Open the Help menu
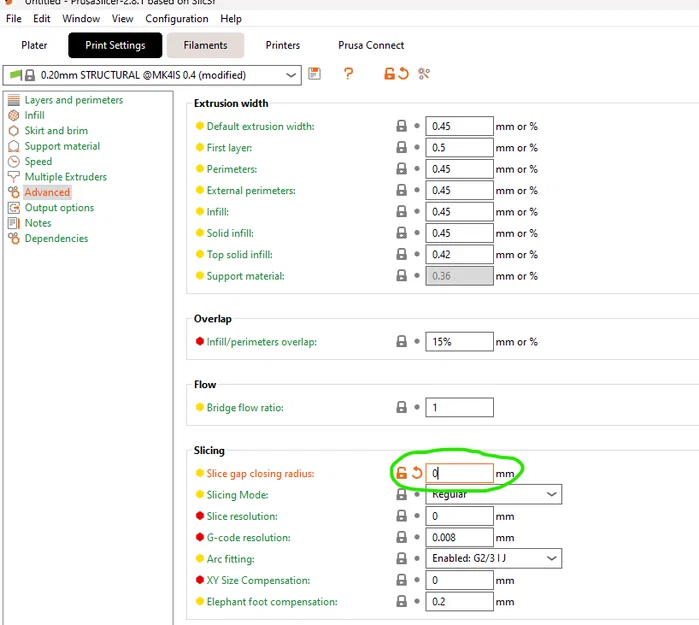 [x=231, y=19]
